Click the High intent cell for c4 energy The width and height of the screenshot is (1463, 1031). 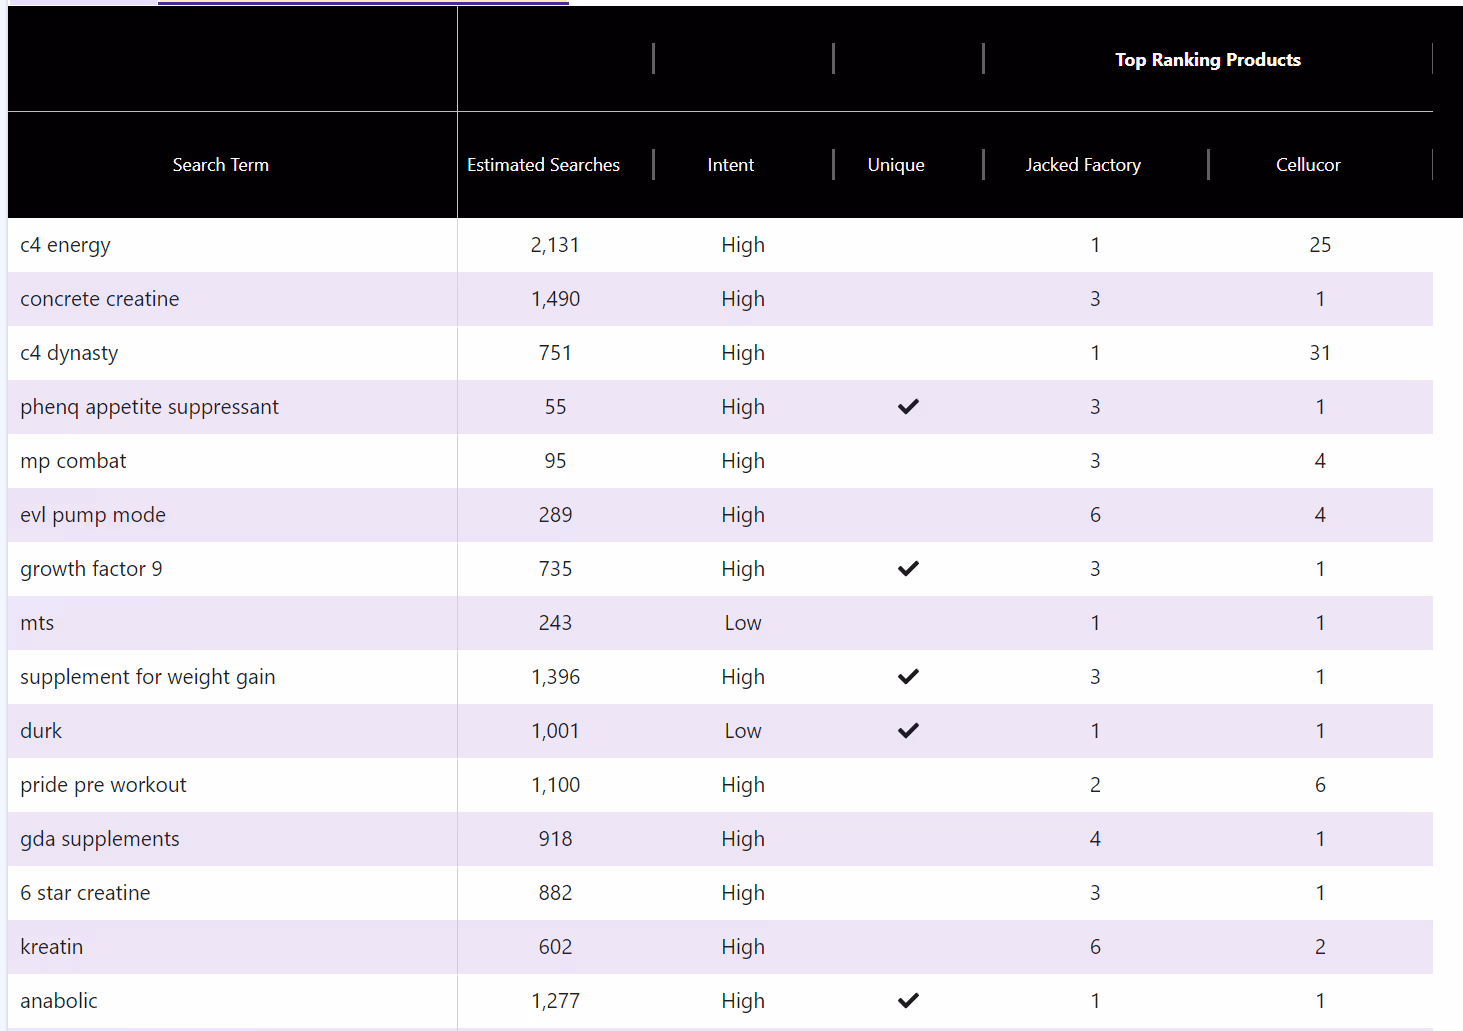click(743, 245)
